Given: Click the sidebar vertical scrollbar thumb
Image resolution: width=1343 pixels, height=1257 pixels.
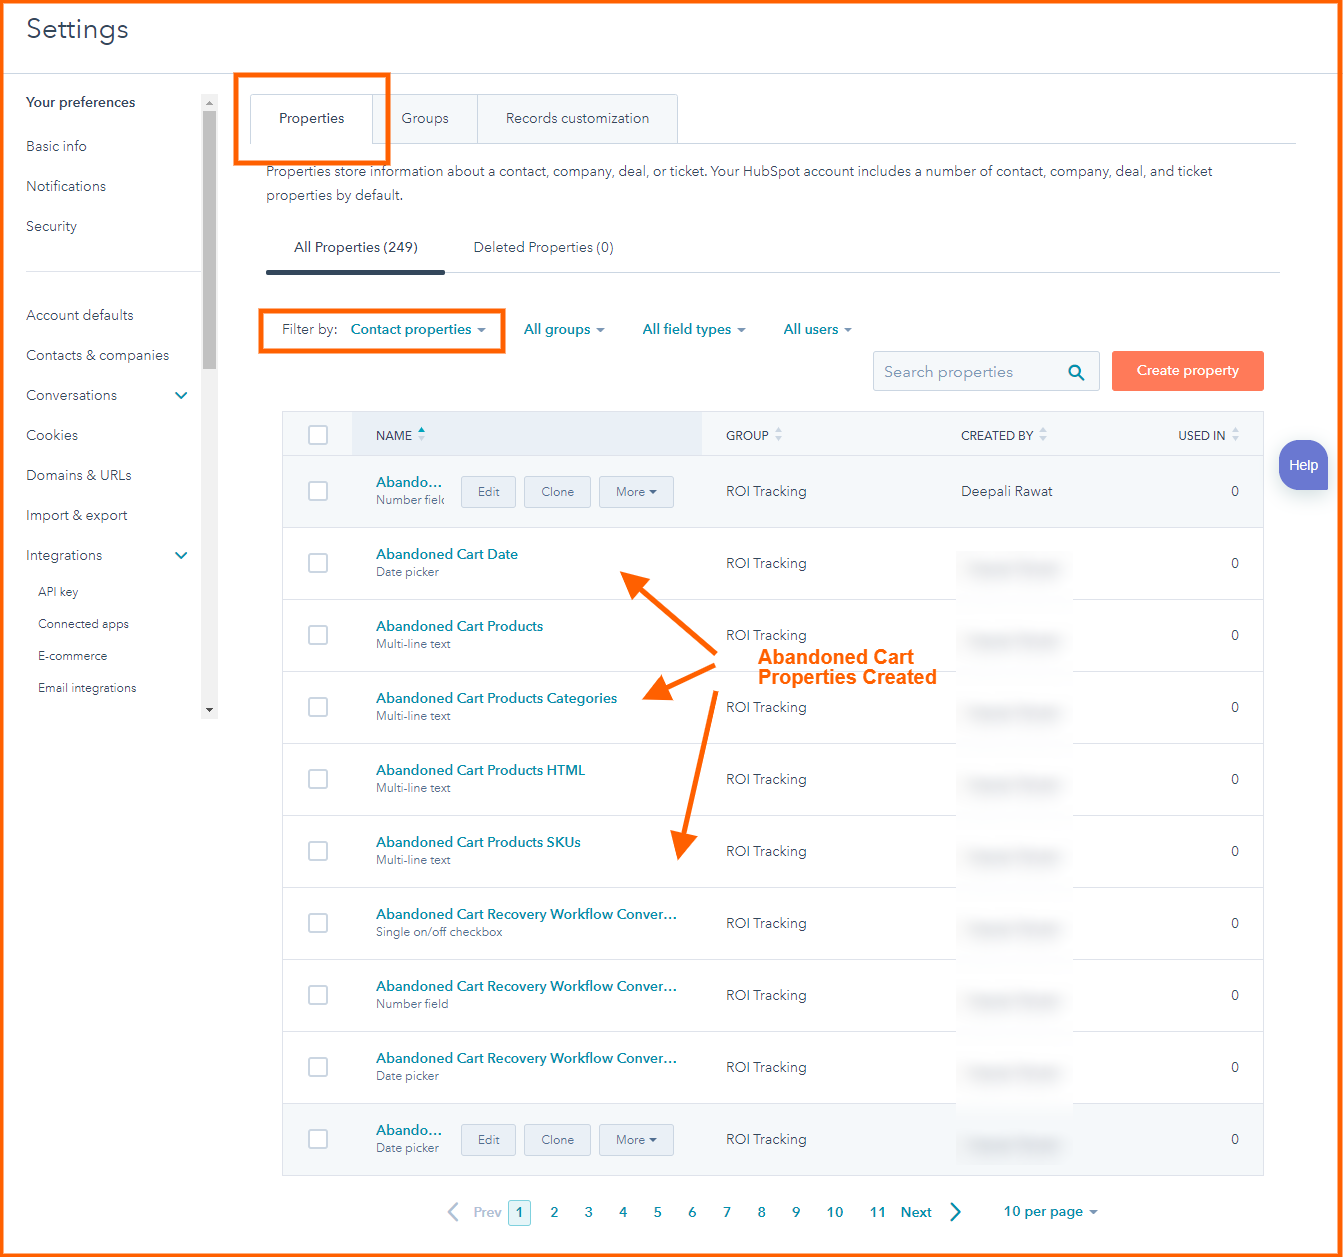Looking at the screenshot, I should (209, 240).
